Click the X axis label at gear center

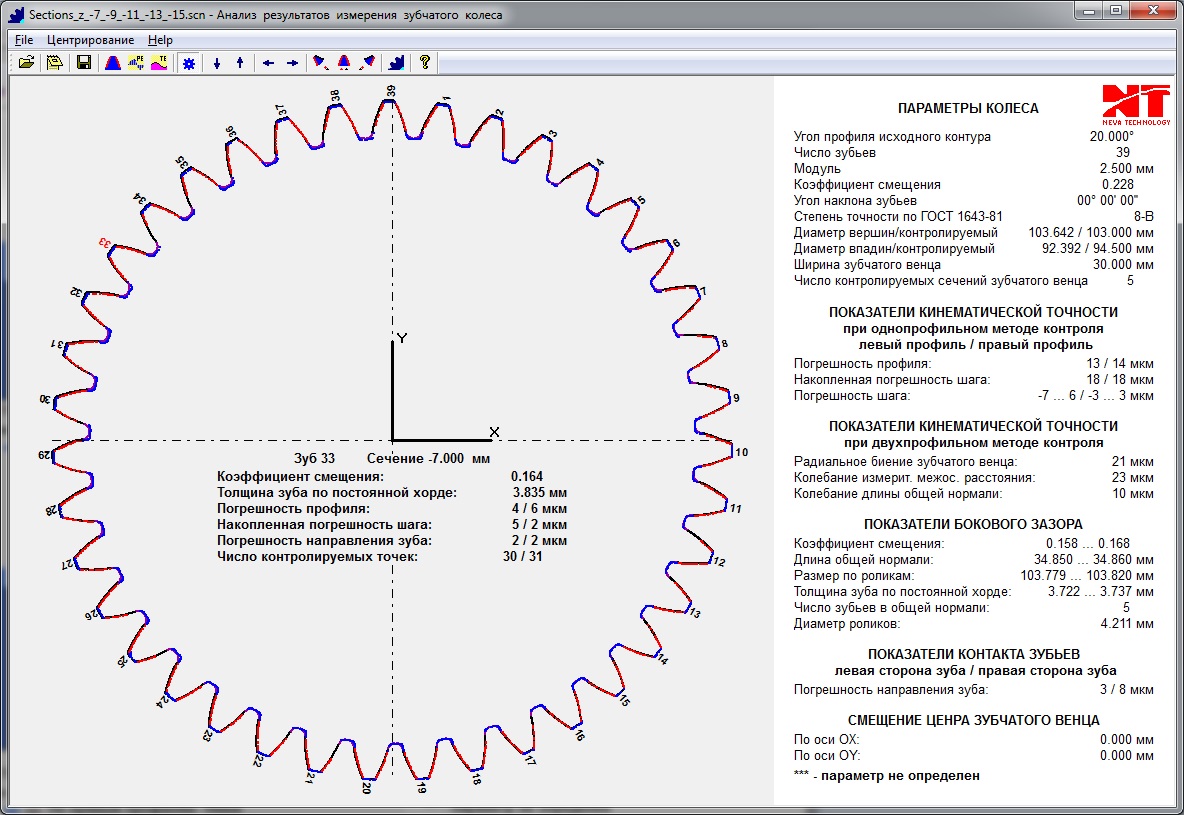tap(495, 432)
